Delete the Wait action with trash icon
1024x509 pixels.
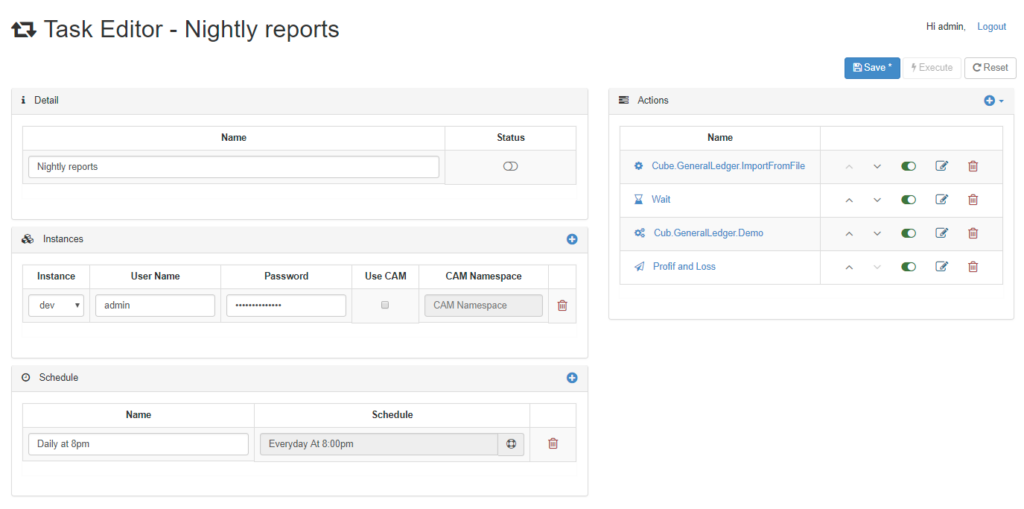pos(972,200)
